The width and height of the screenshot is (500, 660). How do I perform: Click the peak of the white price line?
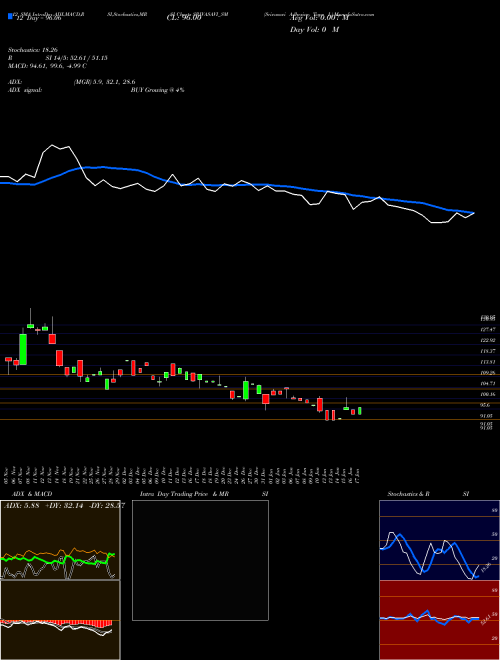pos(52,146)
